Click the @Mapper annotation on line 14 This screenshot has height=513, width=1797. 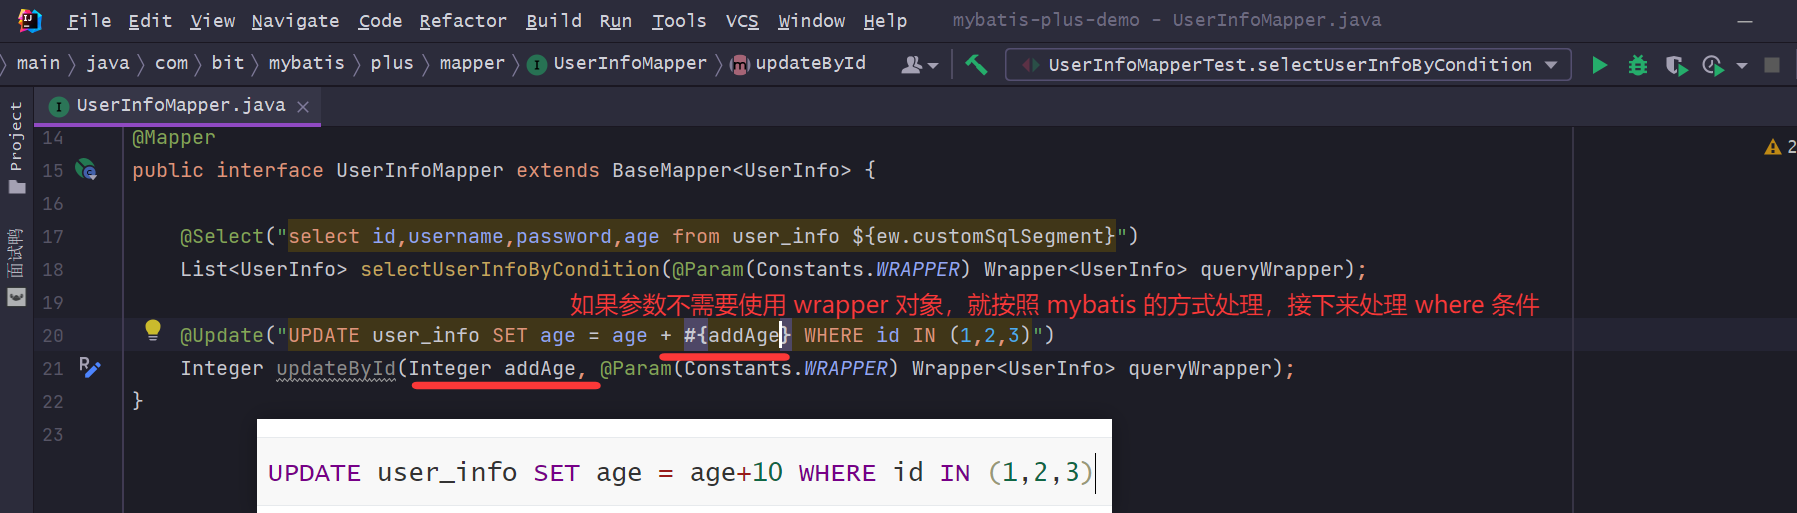[174, 138]
